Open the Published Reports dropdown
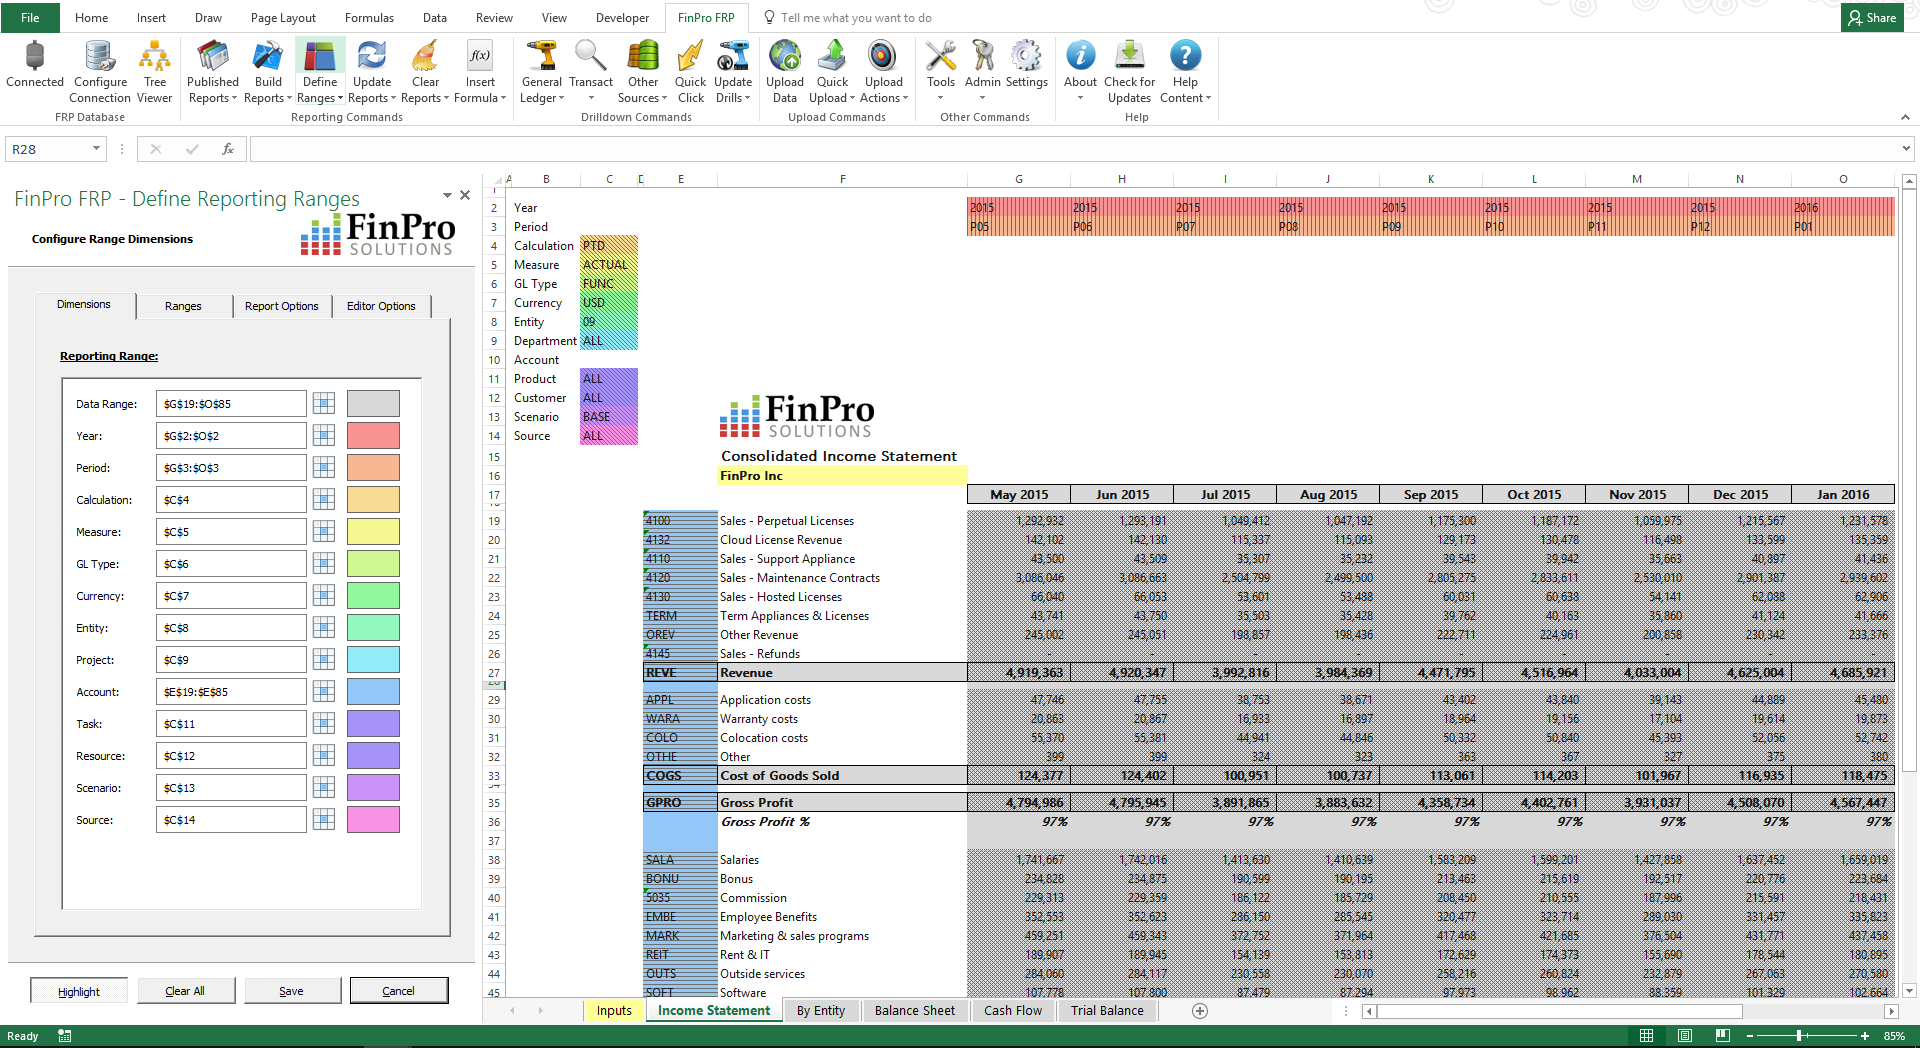The image size is (1920, 1048). tap(212, 70)
